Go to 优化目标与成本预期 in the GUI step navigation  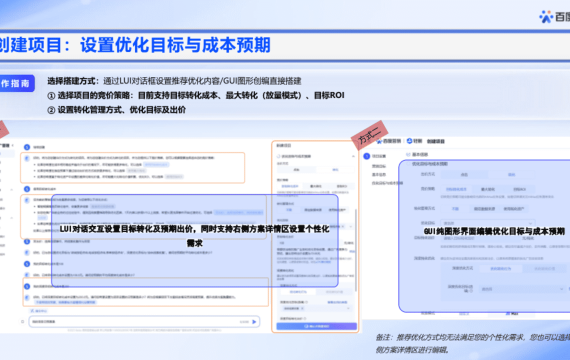[388, 183]
